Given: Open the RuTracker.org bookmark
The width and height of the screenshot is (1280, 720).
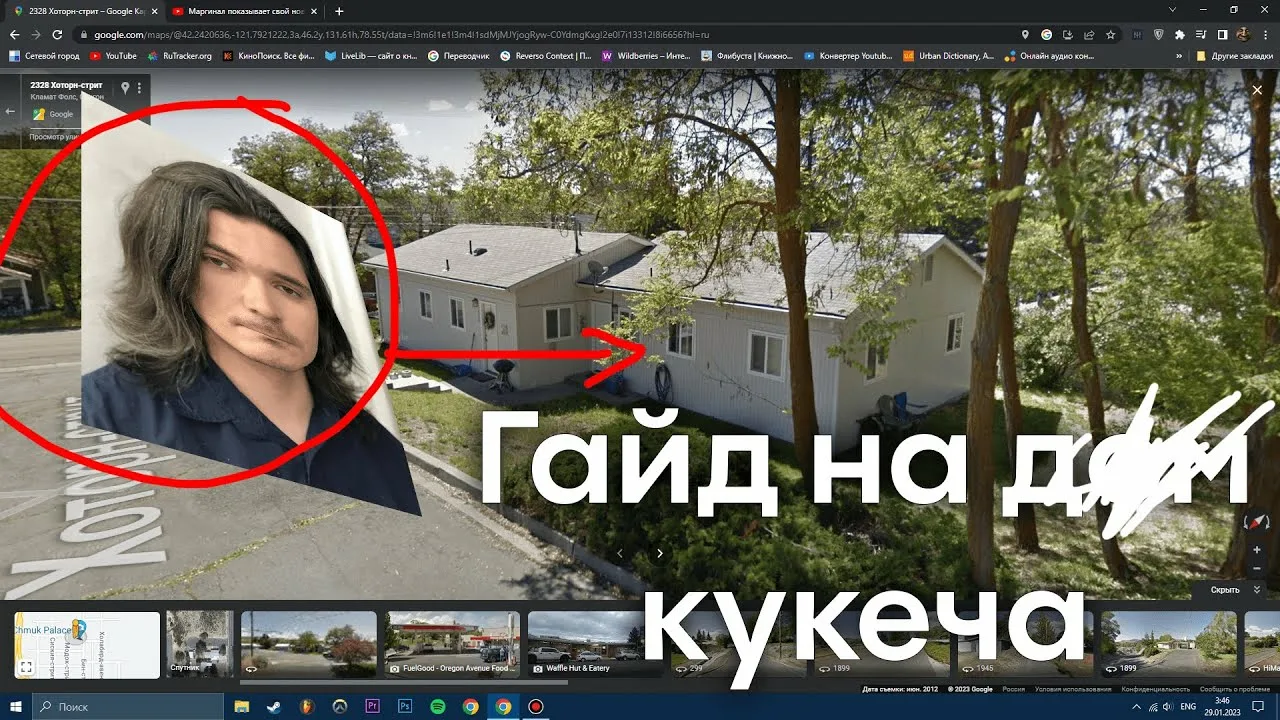Looking at the screenshot, I should 179,56.
